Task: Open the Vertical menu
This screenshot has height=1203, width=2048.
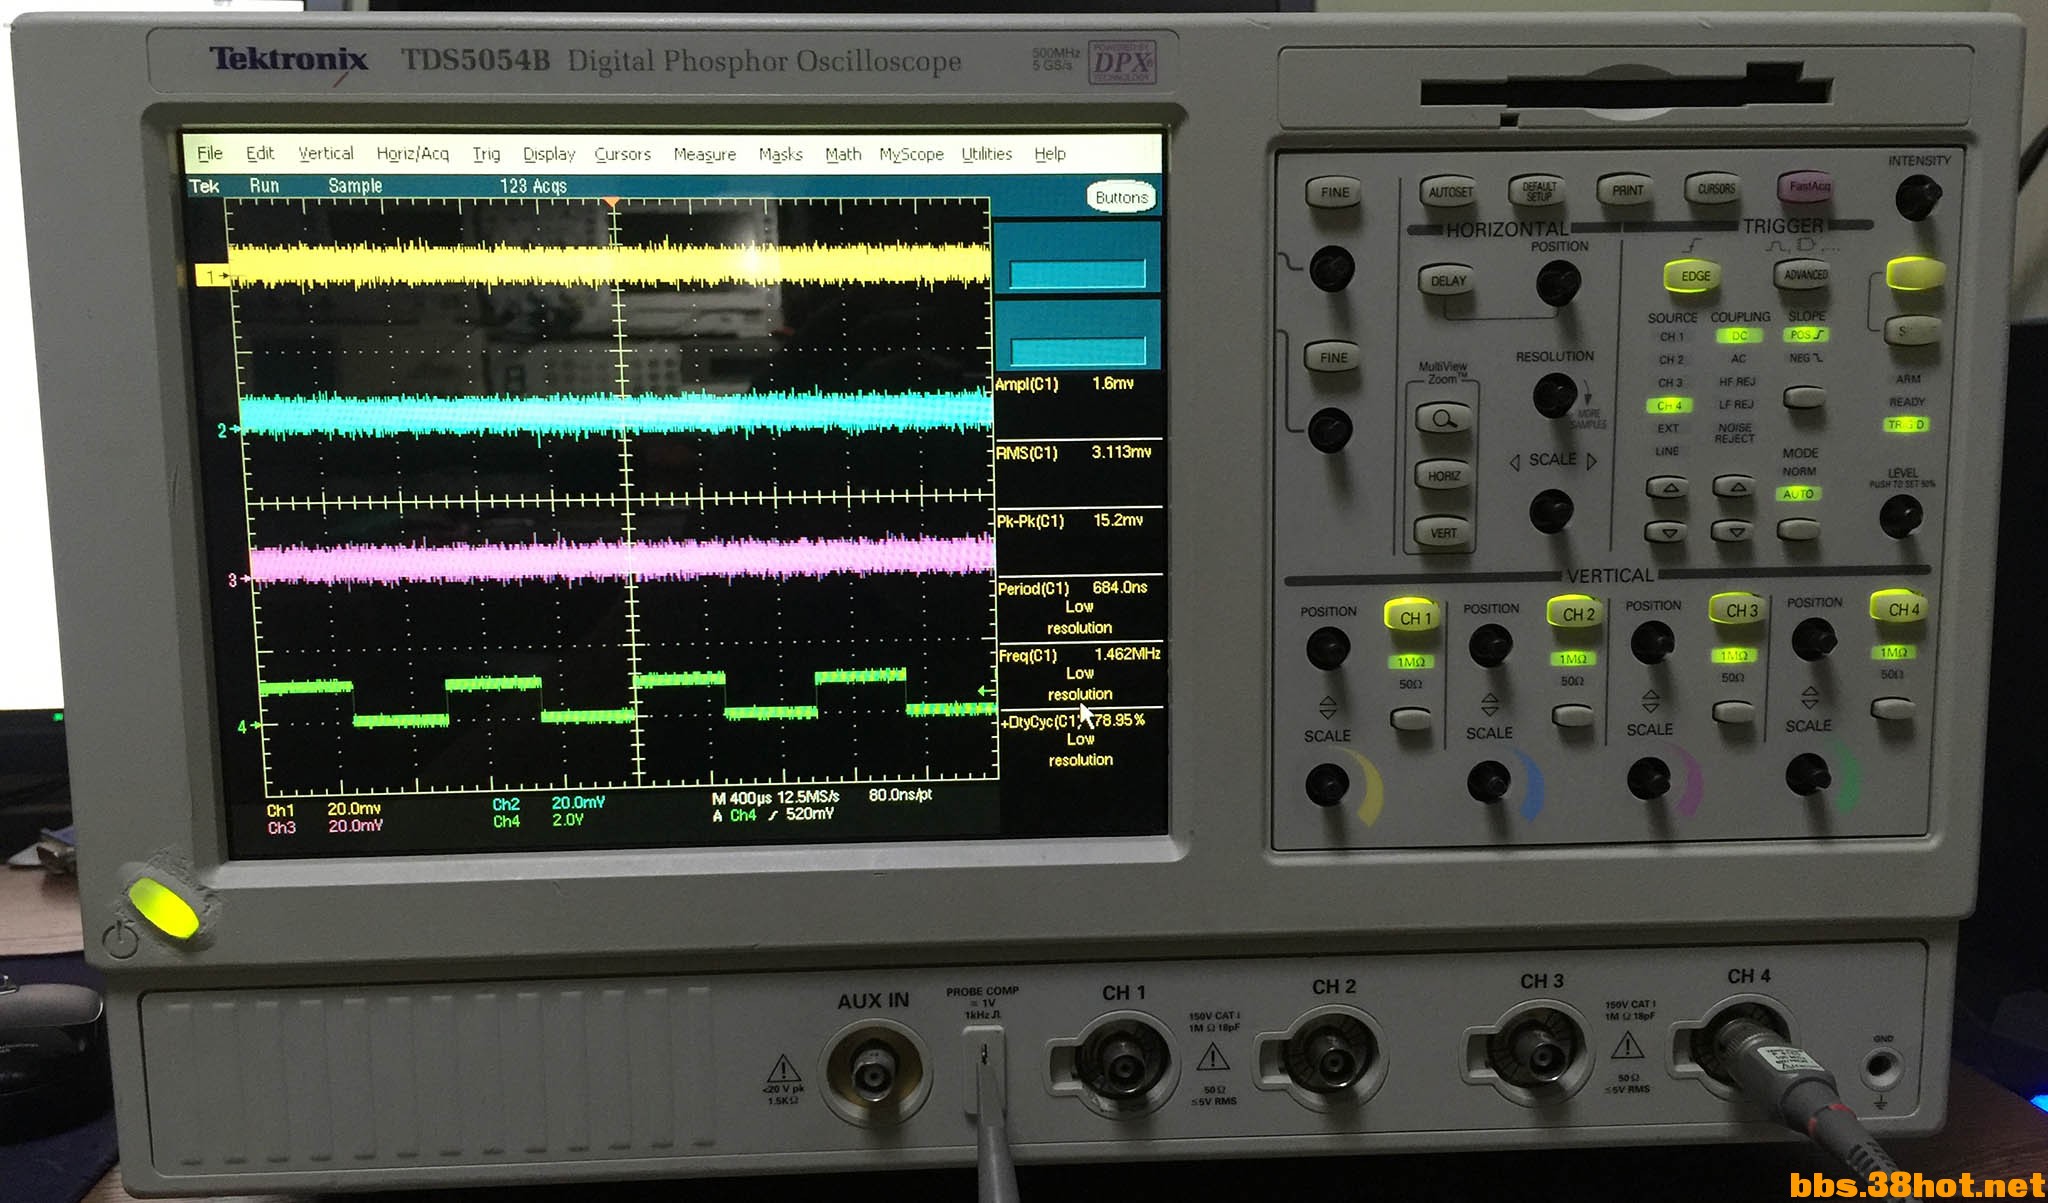Action: point(326,153)
